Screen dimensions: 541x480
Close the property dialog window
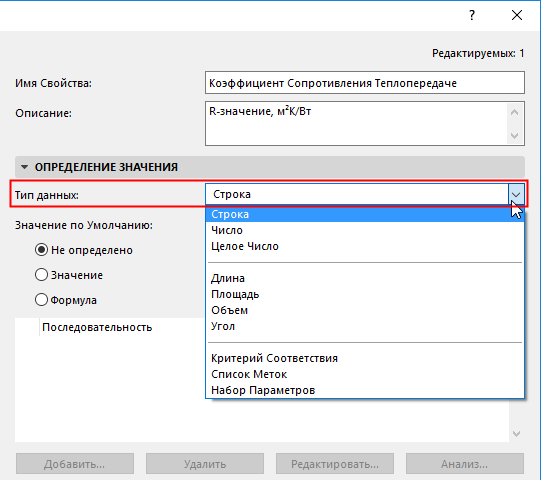pyautogui.click(x=517, y=15)
